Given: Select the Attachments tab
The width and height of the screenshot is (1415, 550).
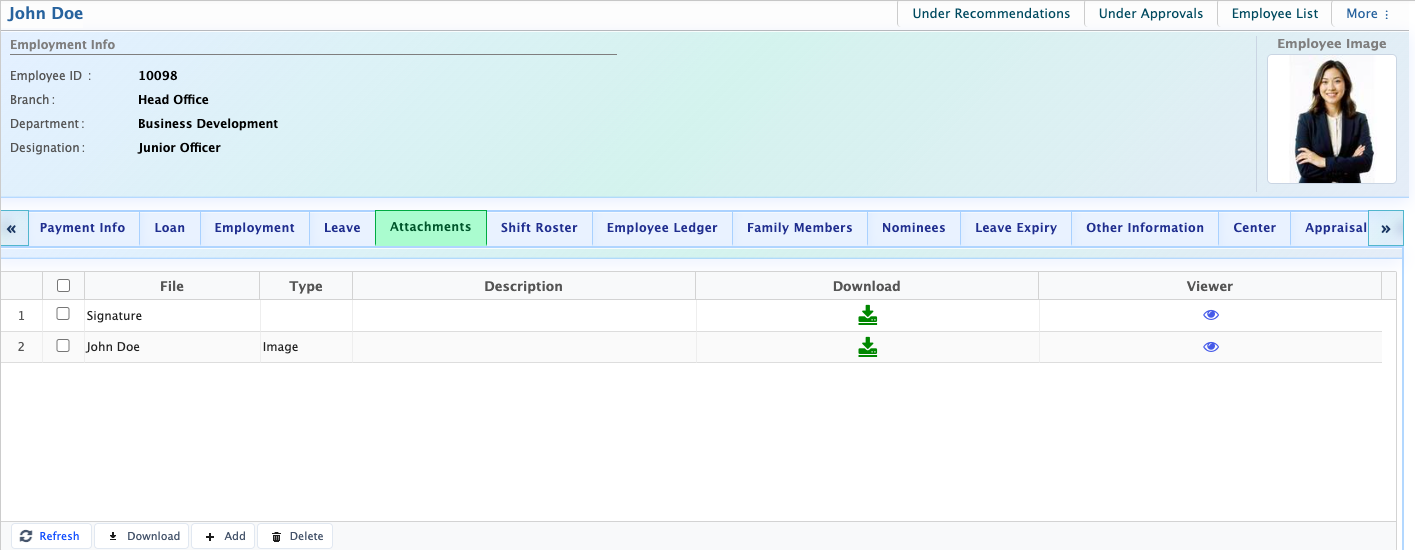Looking at the screenshot, I should 431,227.
